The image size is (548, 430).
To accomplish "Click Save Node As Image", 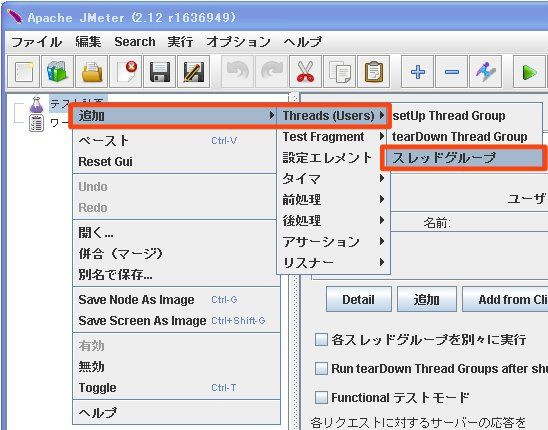I will [175, 300].
